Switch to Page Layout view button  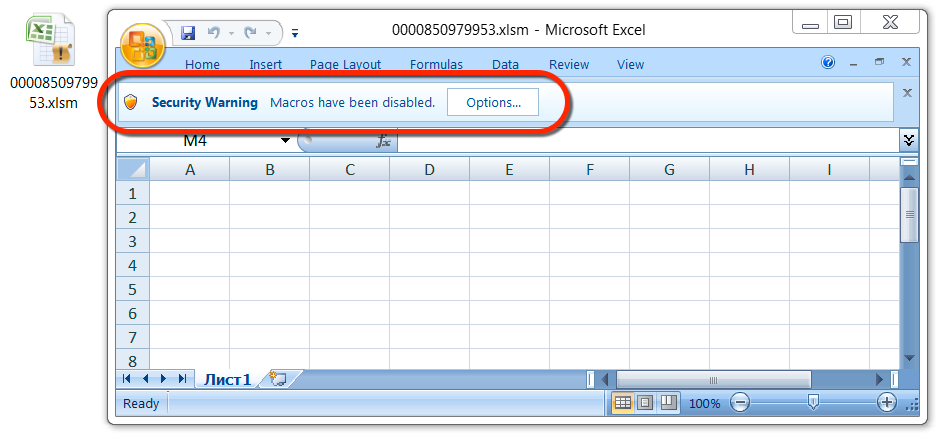[x=645, y=402]
